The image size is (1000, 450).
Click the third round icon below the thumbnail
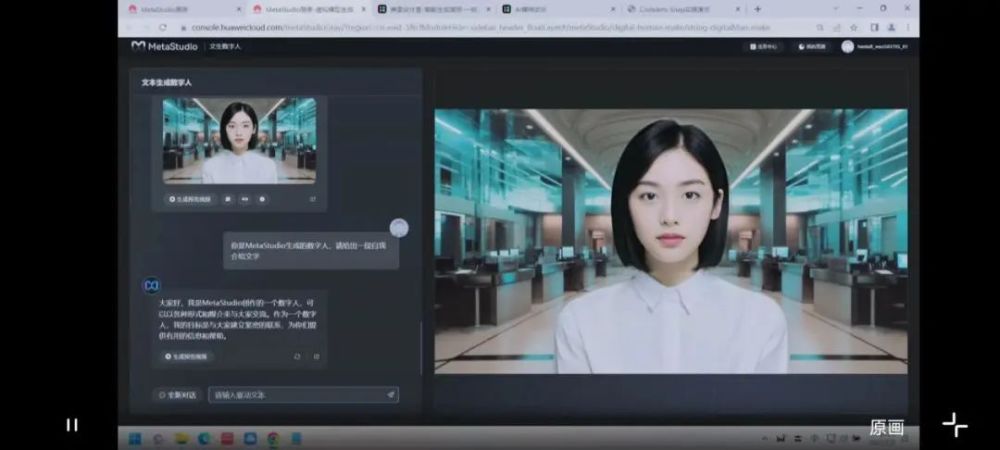(x=262, y=199)
